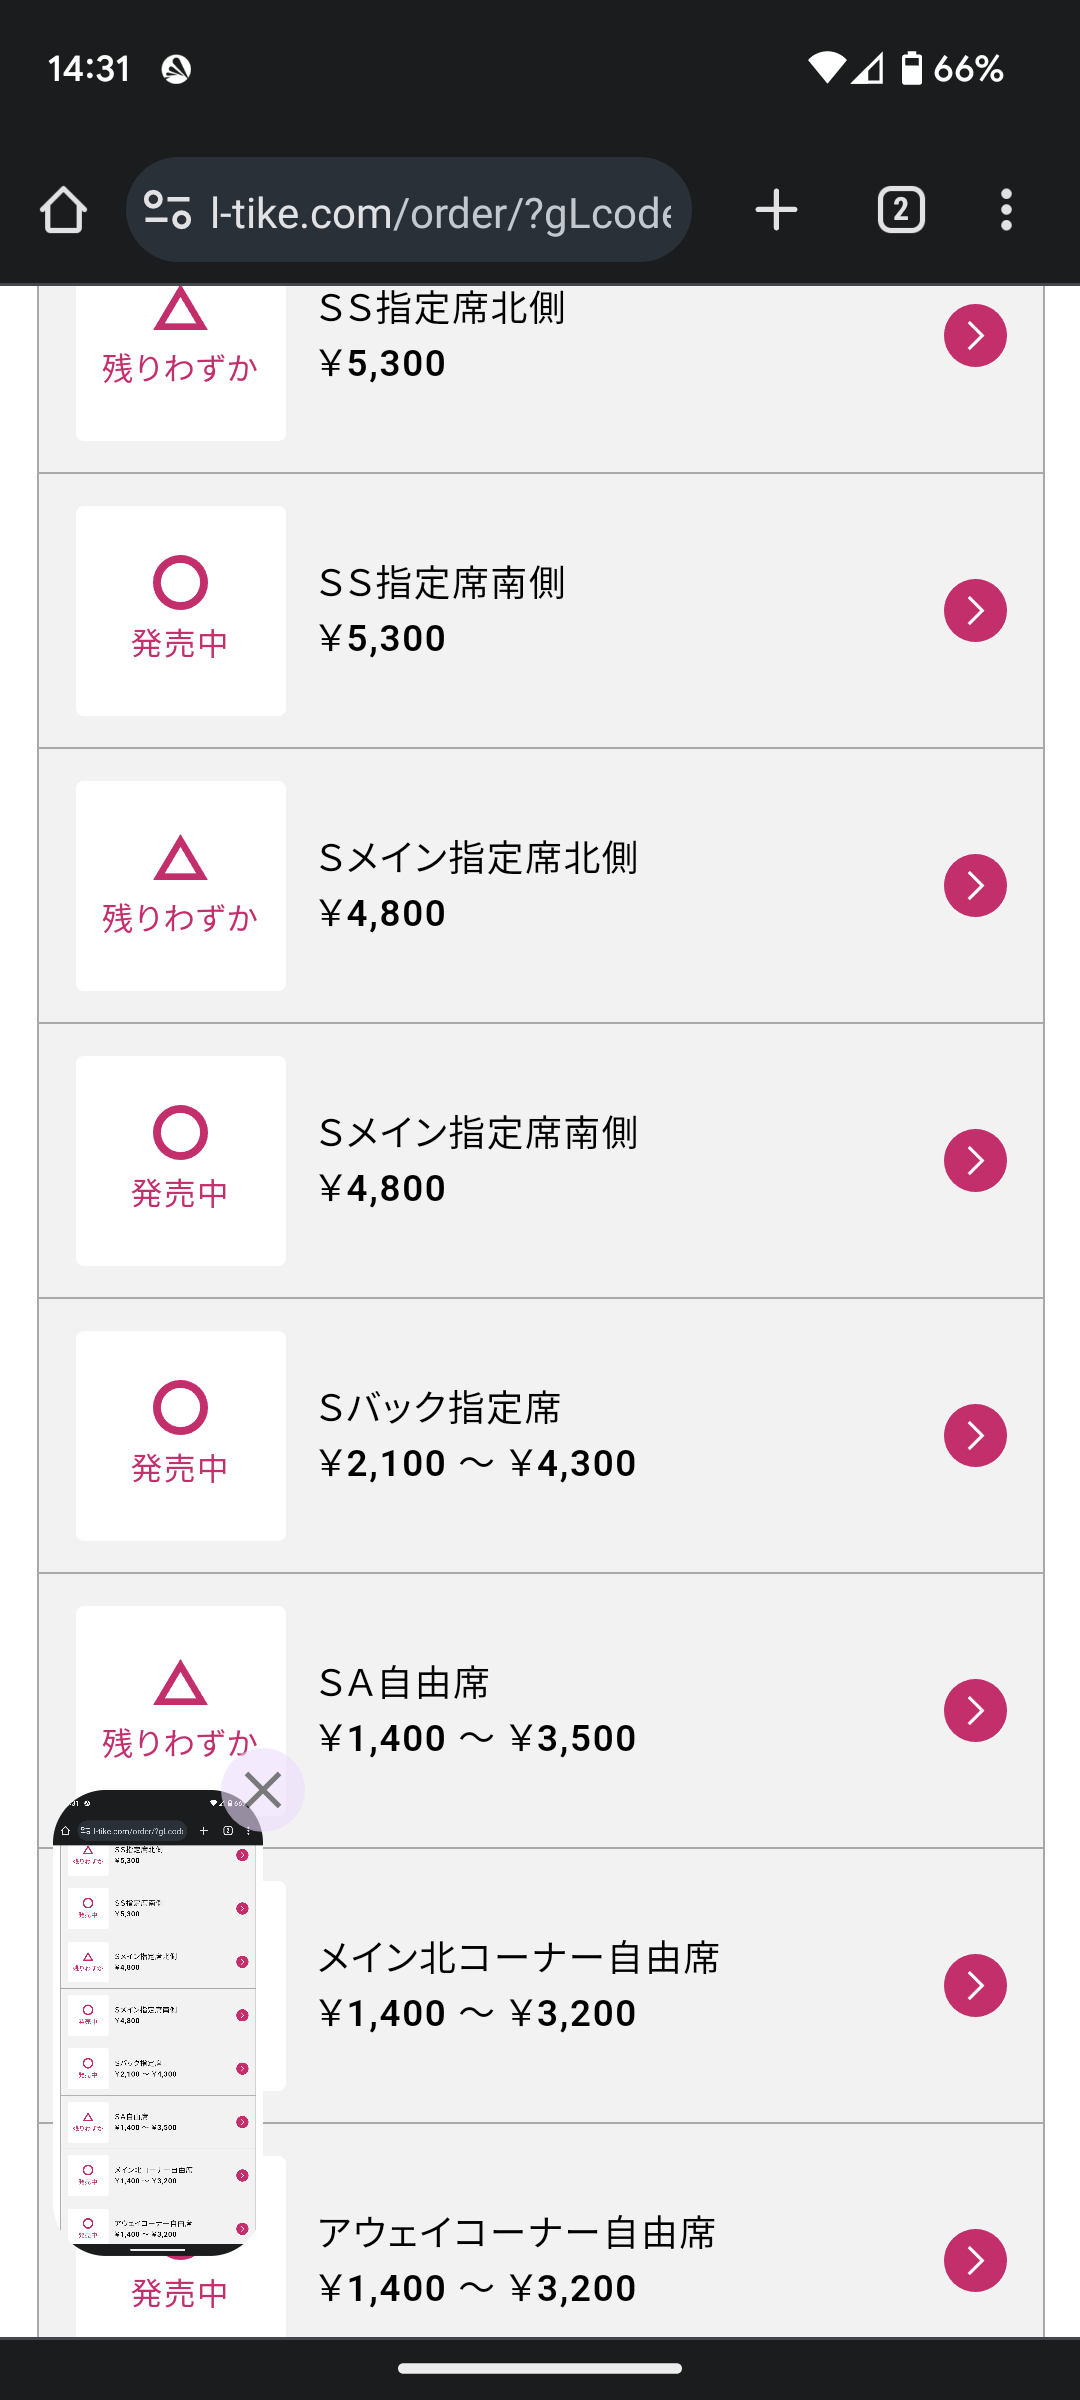This screenshot has height=2400, width=1080.
Task: Tap the browser home icon
Action: point(63,211)
